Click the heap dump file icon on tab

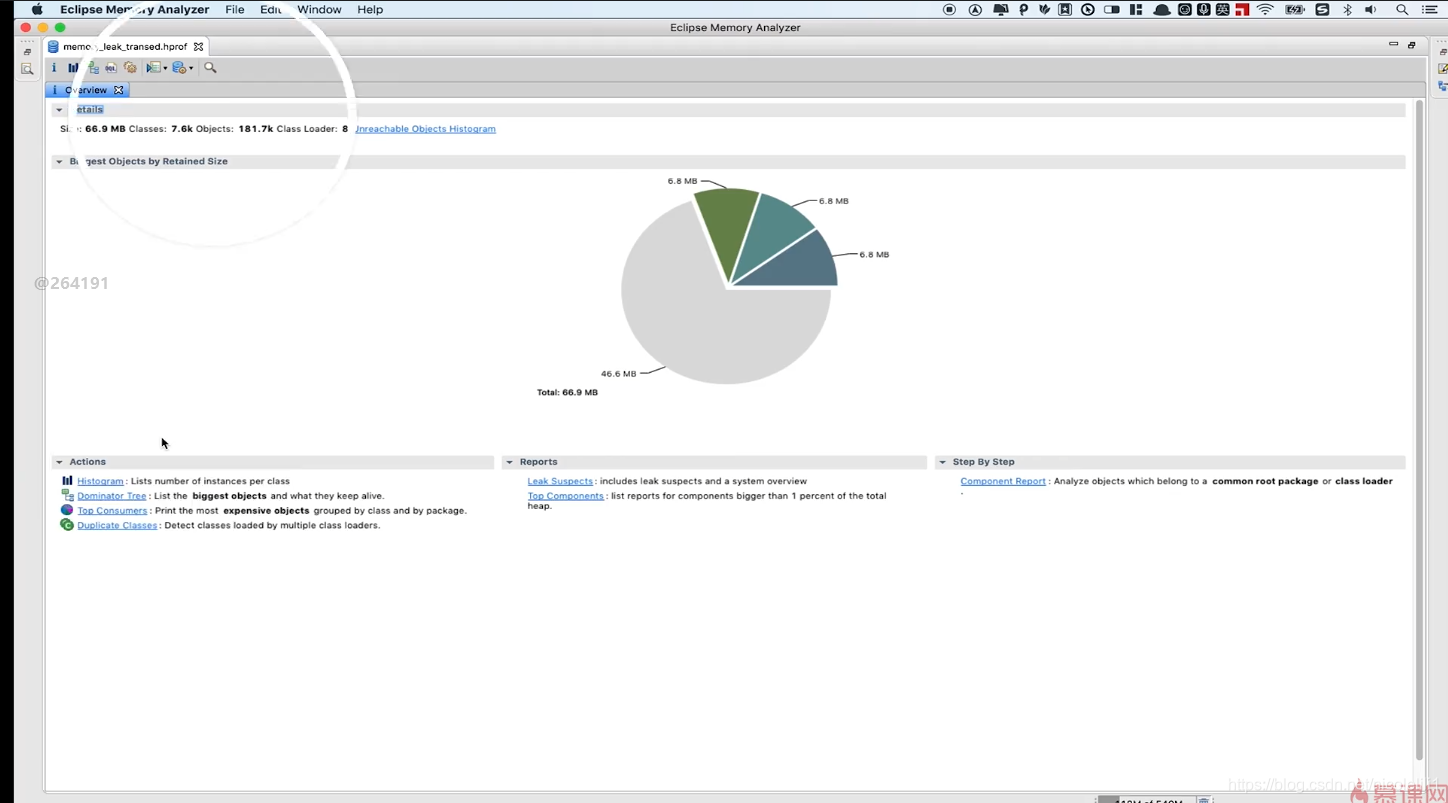pyautogui.click(x=53, y=47)
